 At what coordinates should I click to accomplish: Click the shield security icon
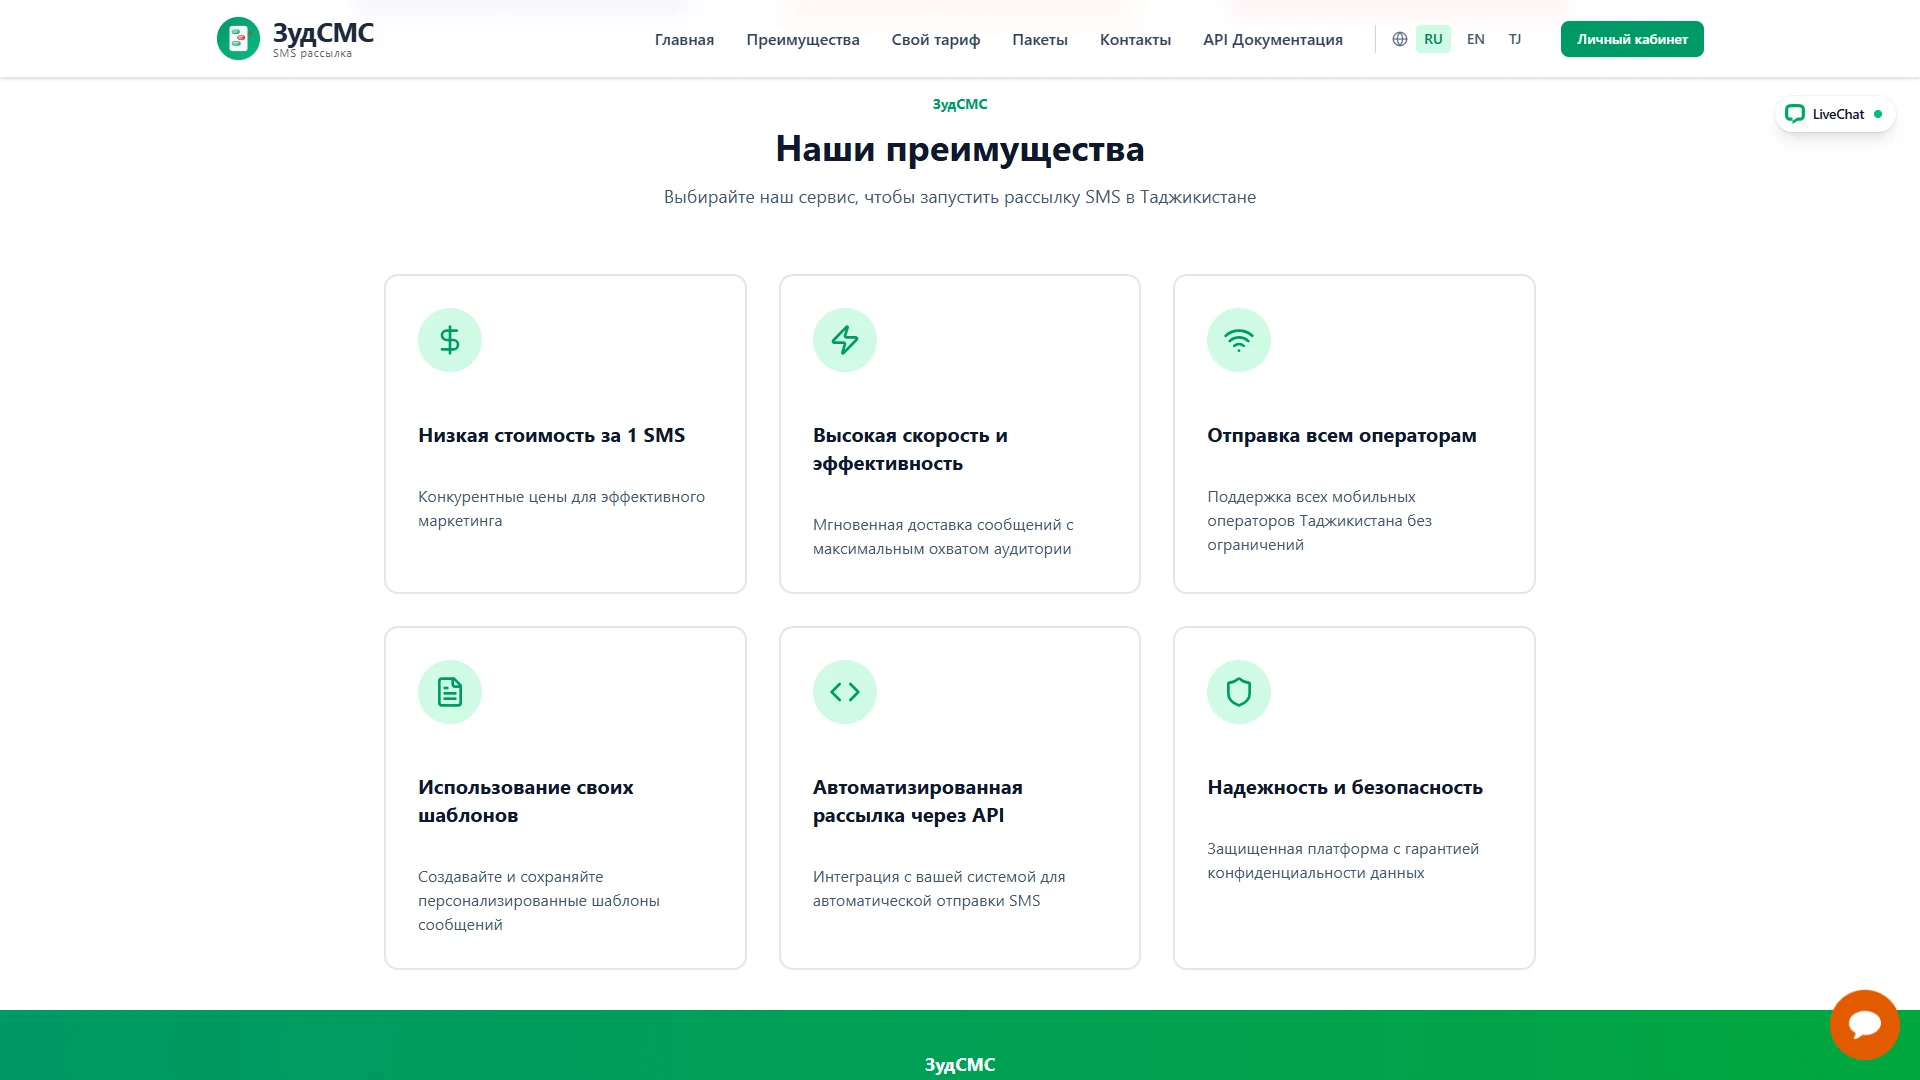pos(1239,692)
